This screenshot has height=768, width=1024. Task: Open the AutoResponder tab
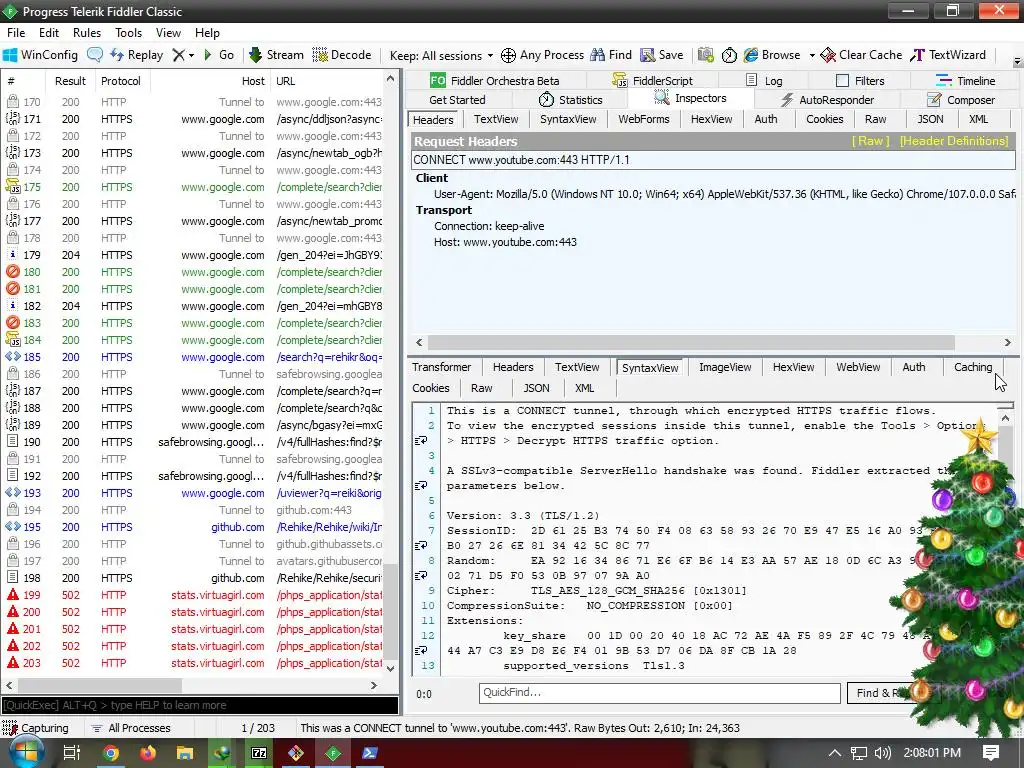coord(827,100)
